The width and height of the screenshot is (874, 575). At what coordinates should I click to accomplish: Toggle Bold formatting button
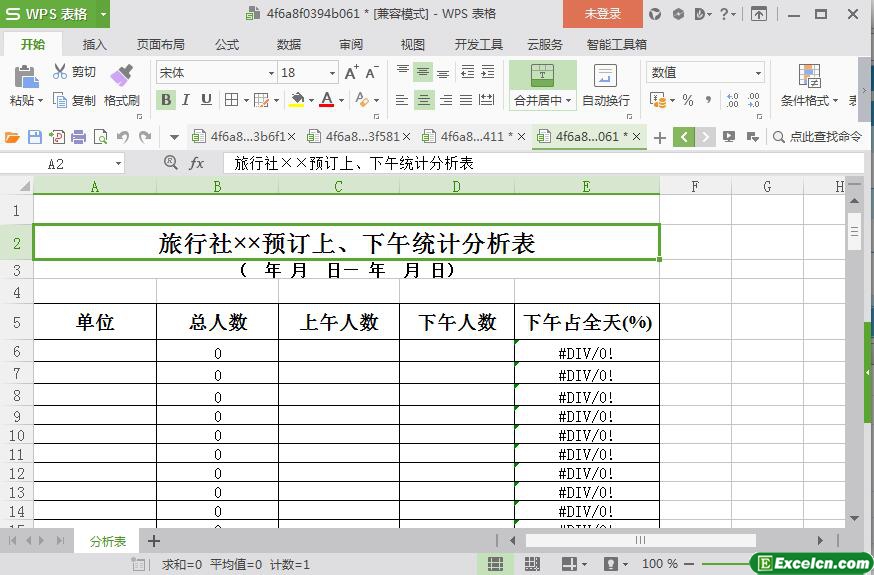(x=166, y=100)
